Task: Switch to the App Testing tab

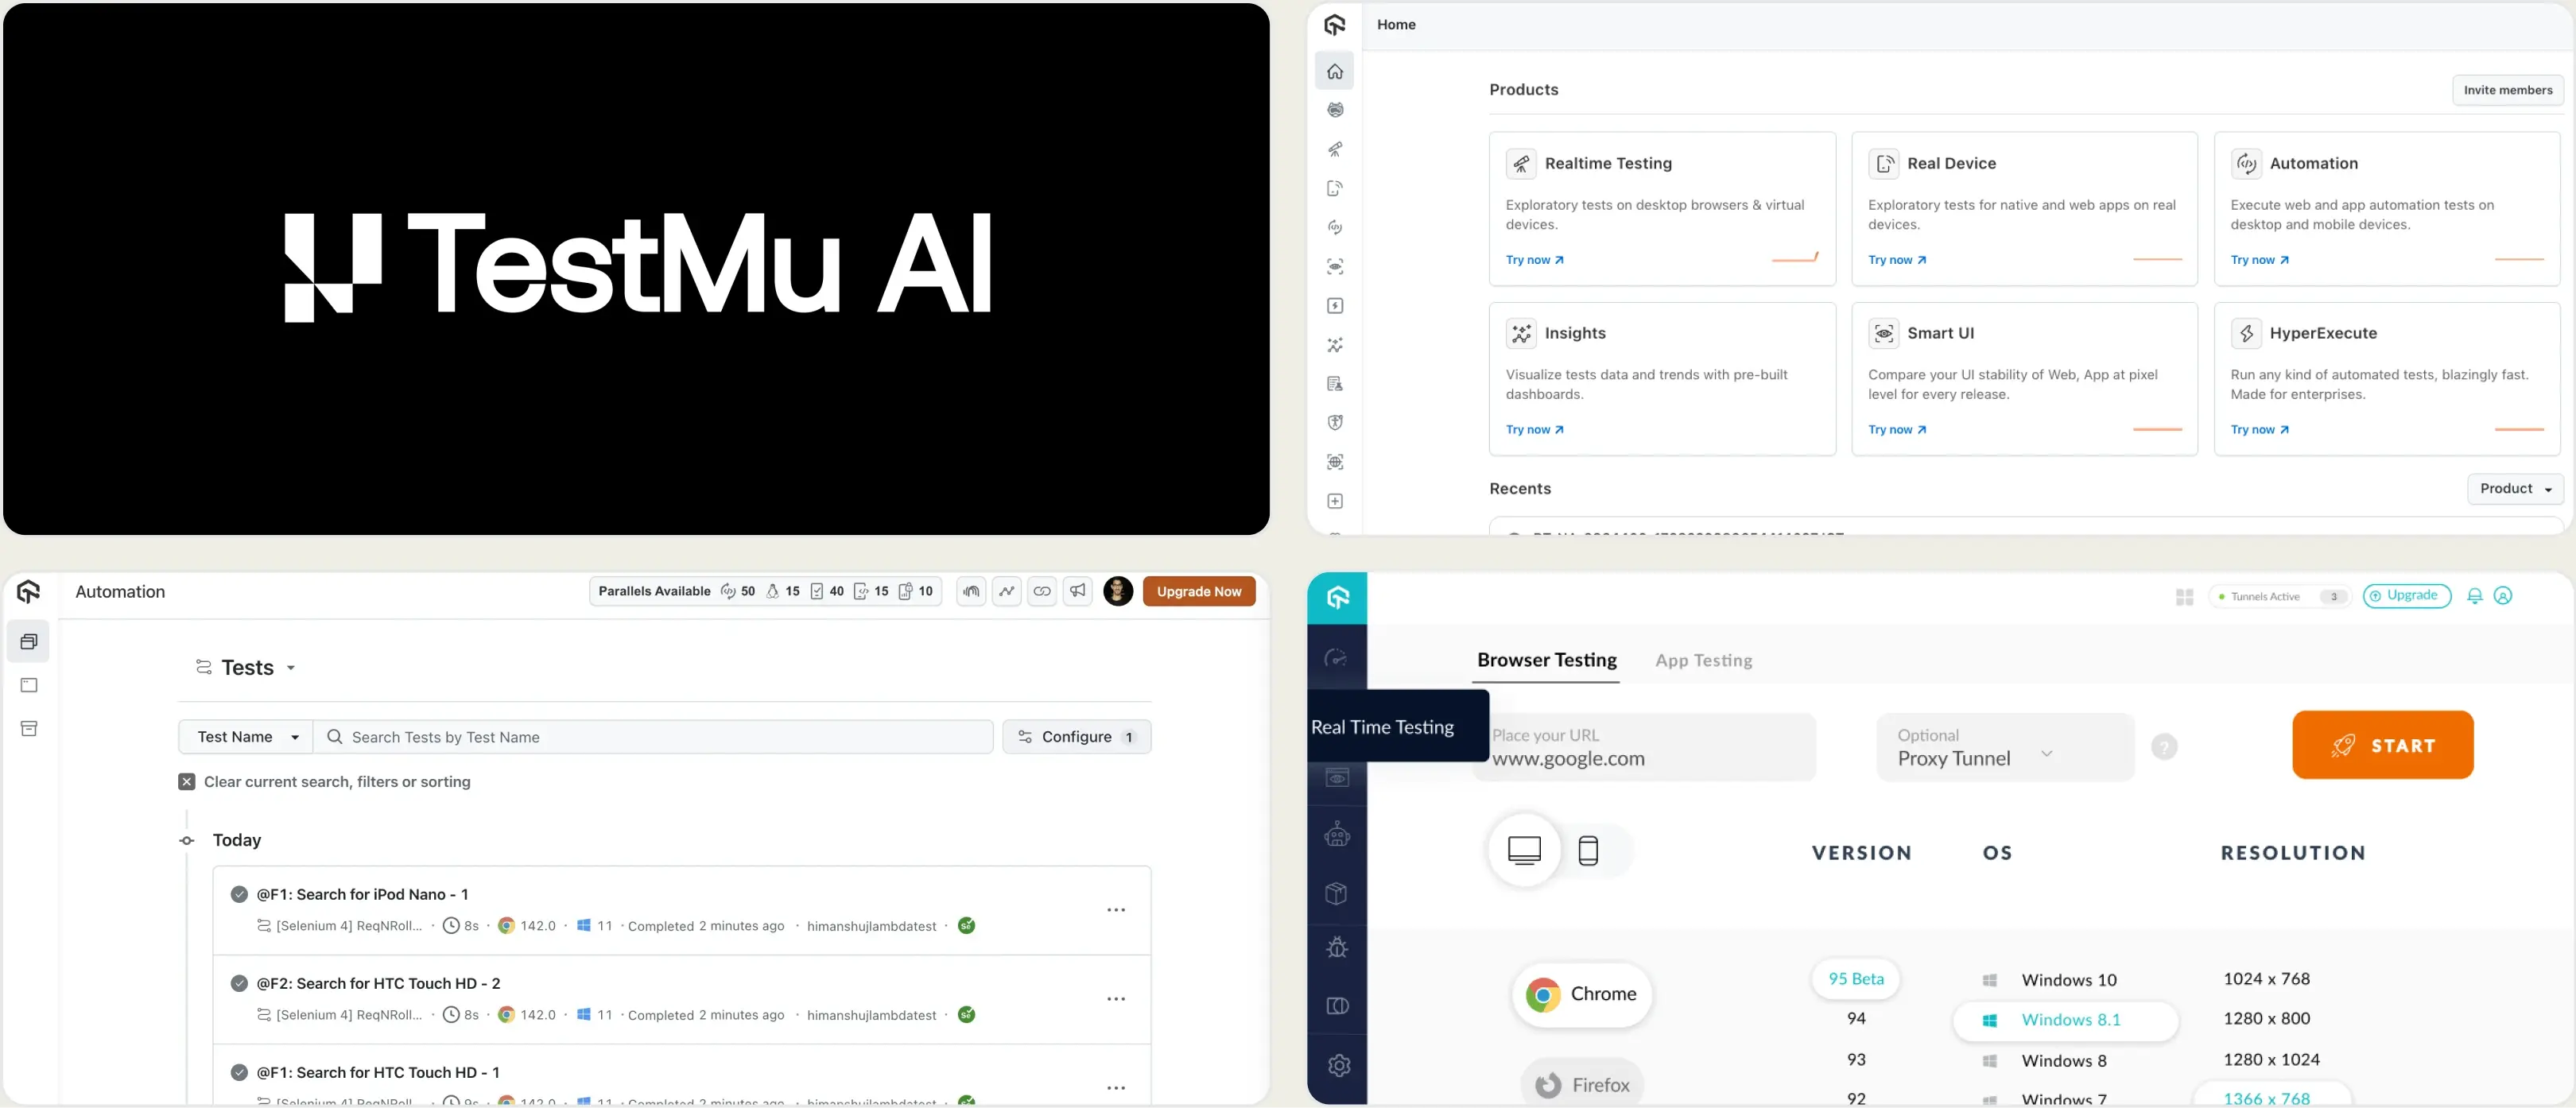Action: pyautogui.click(x=1703, y=660)
